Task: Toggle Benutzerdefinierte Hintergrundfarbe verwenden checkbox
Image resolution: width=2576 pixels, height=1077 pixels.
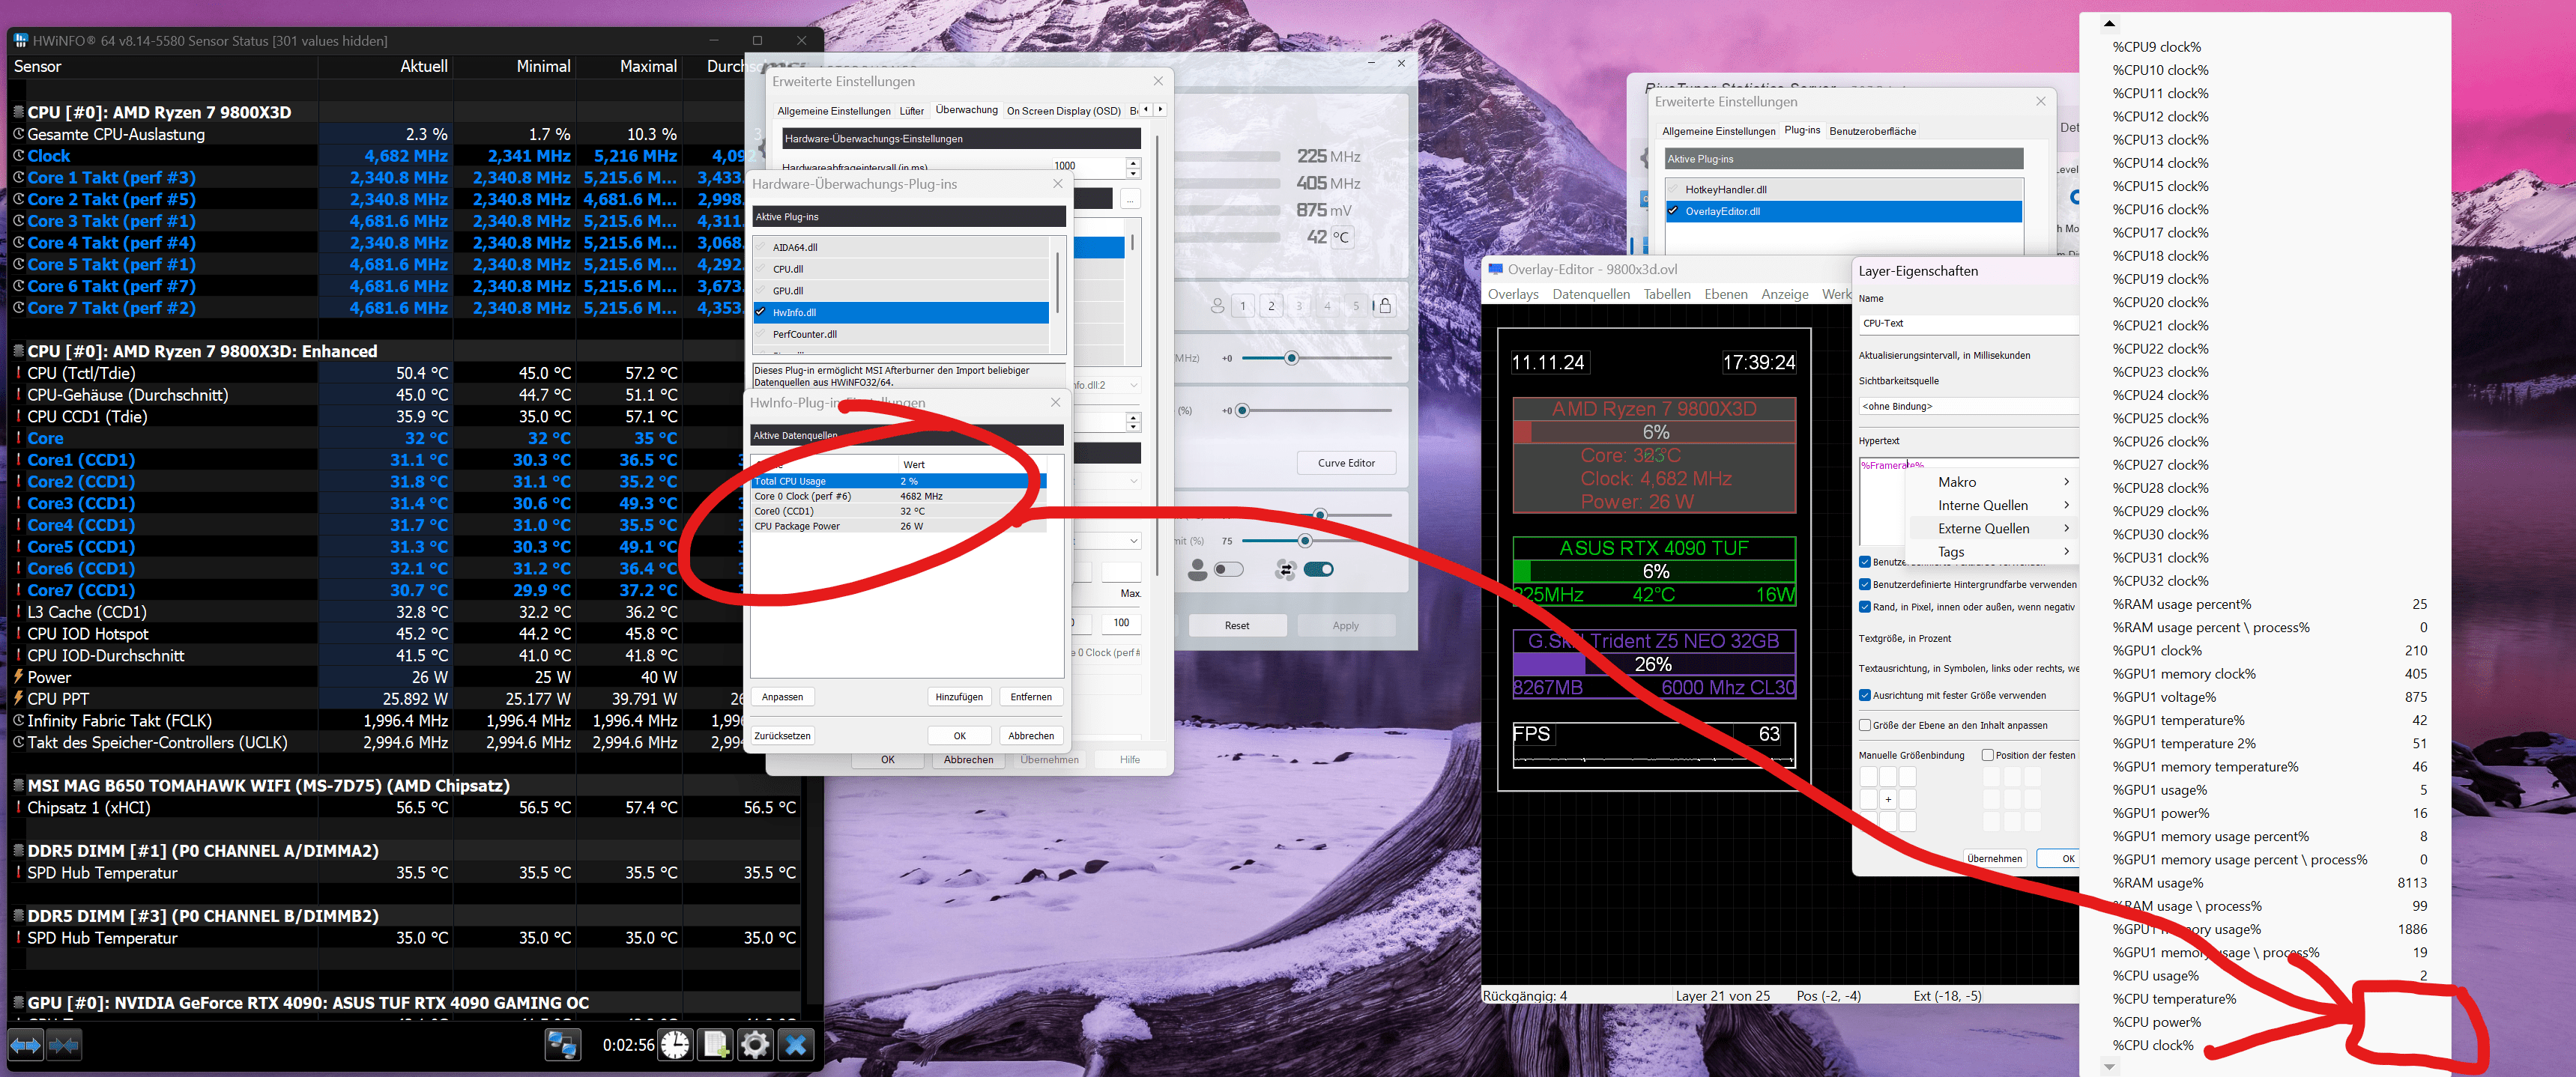Action: coord(1865,584)
